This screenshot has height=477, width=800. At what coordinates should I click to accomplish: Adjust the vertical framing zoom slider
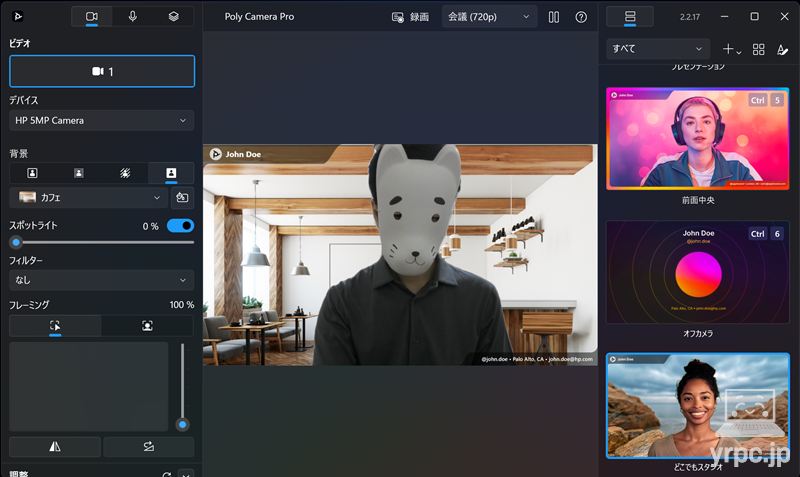click(x=182, y=387)
